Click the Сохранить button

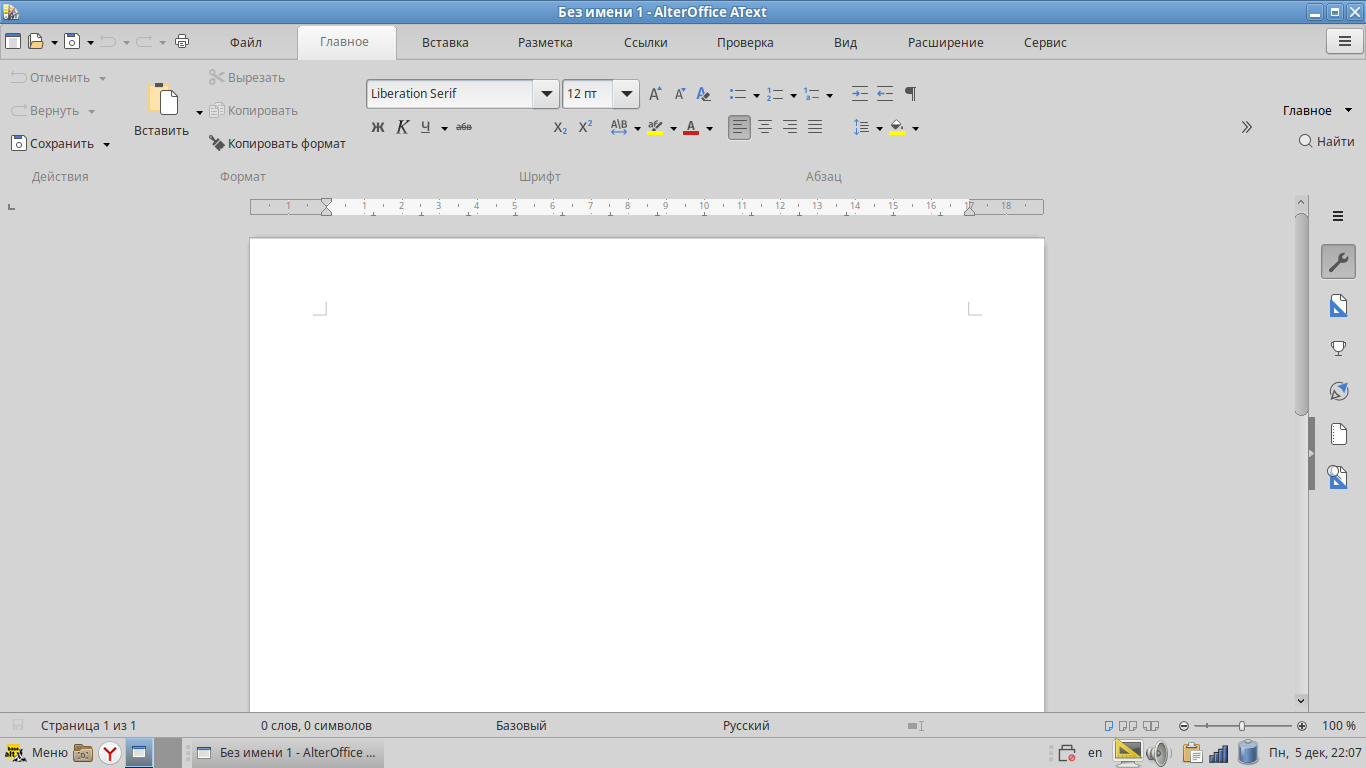click(52, 144)
